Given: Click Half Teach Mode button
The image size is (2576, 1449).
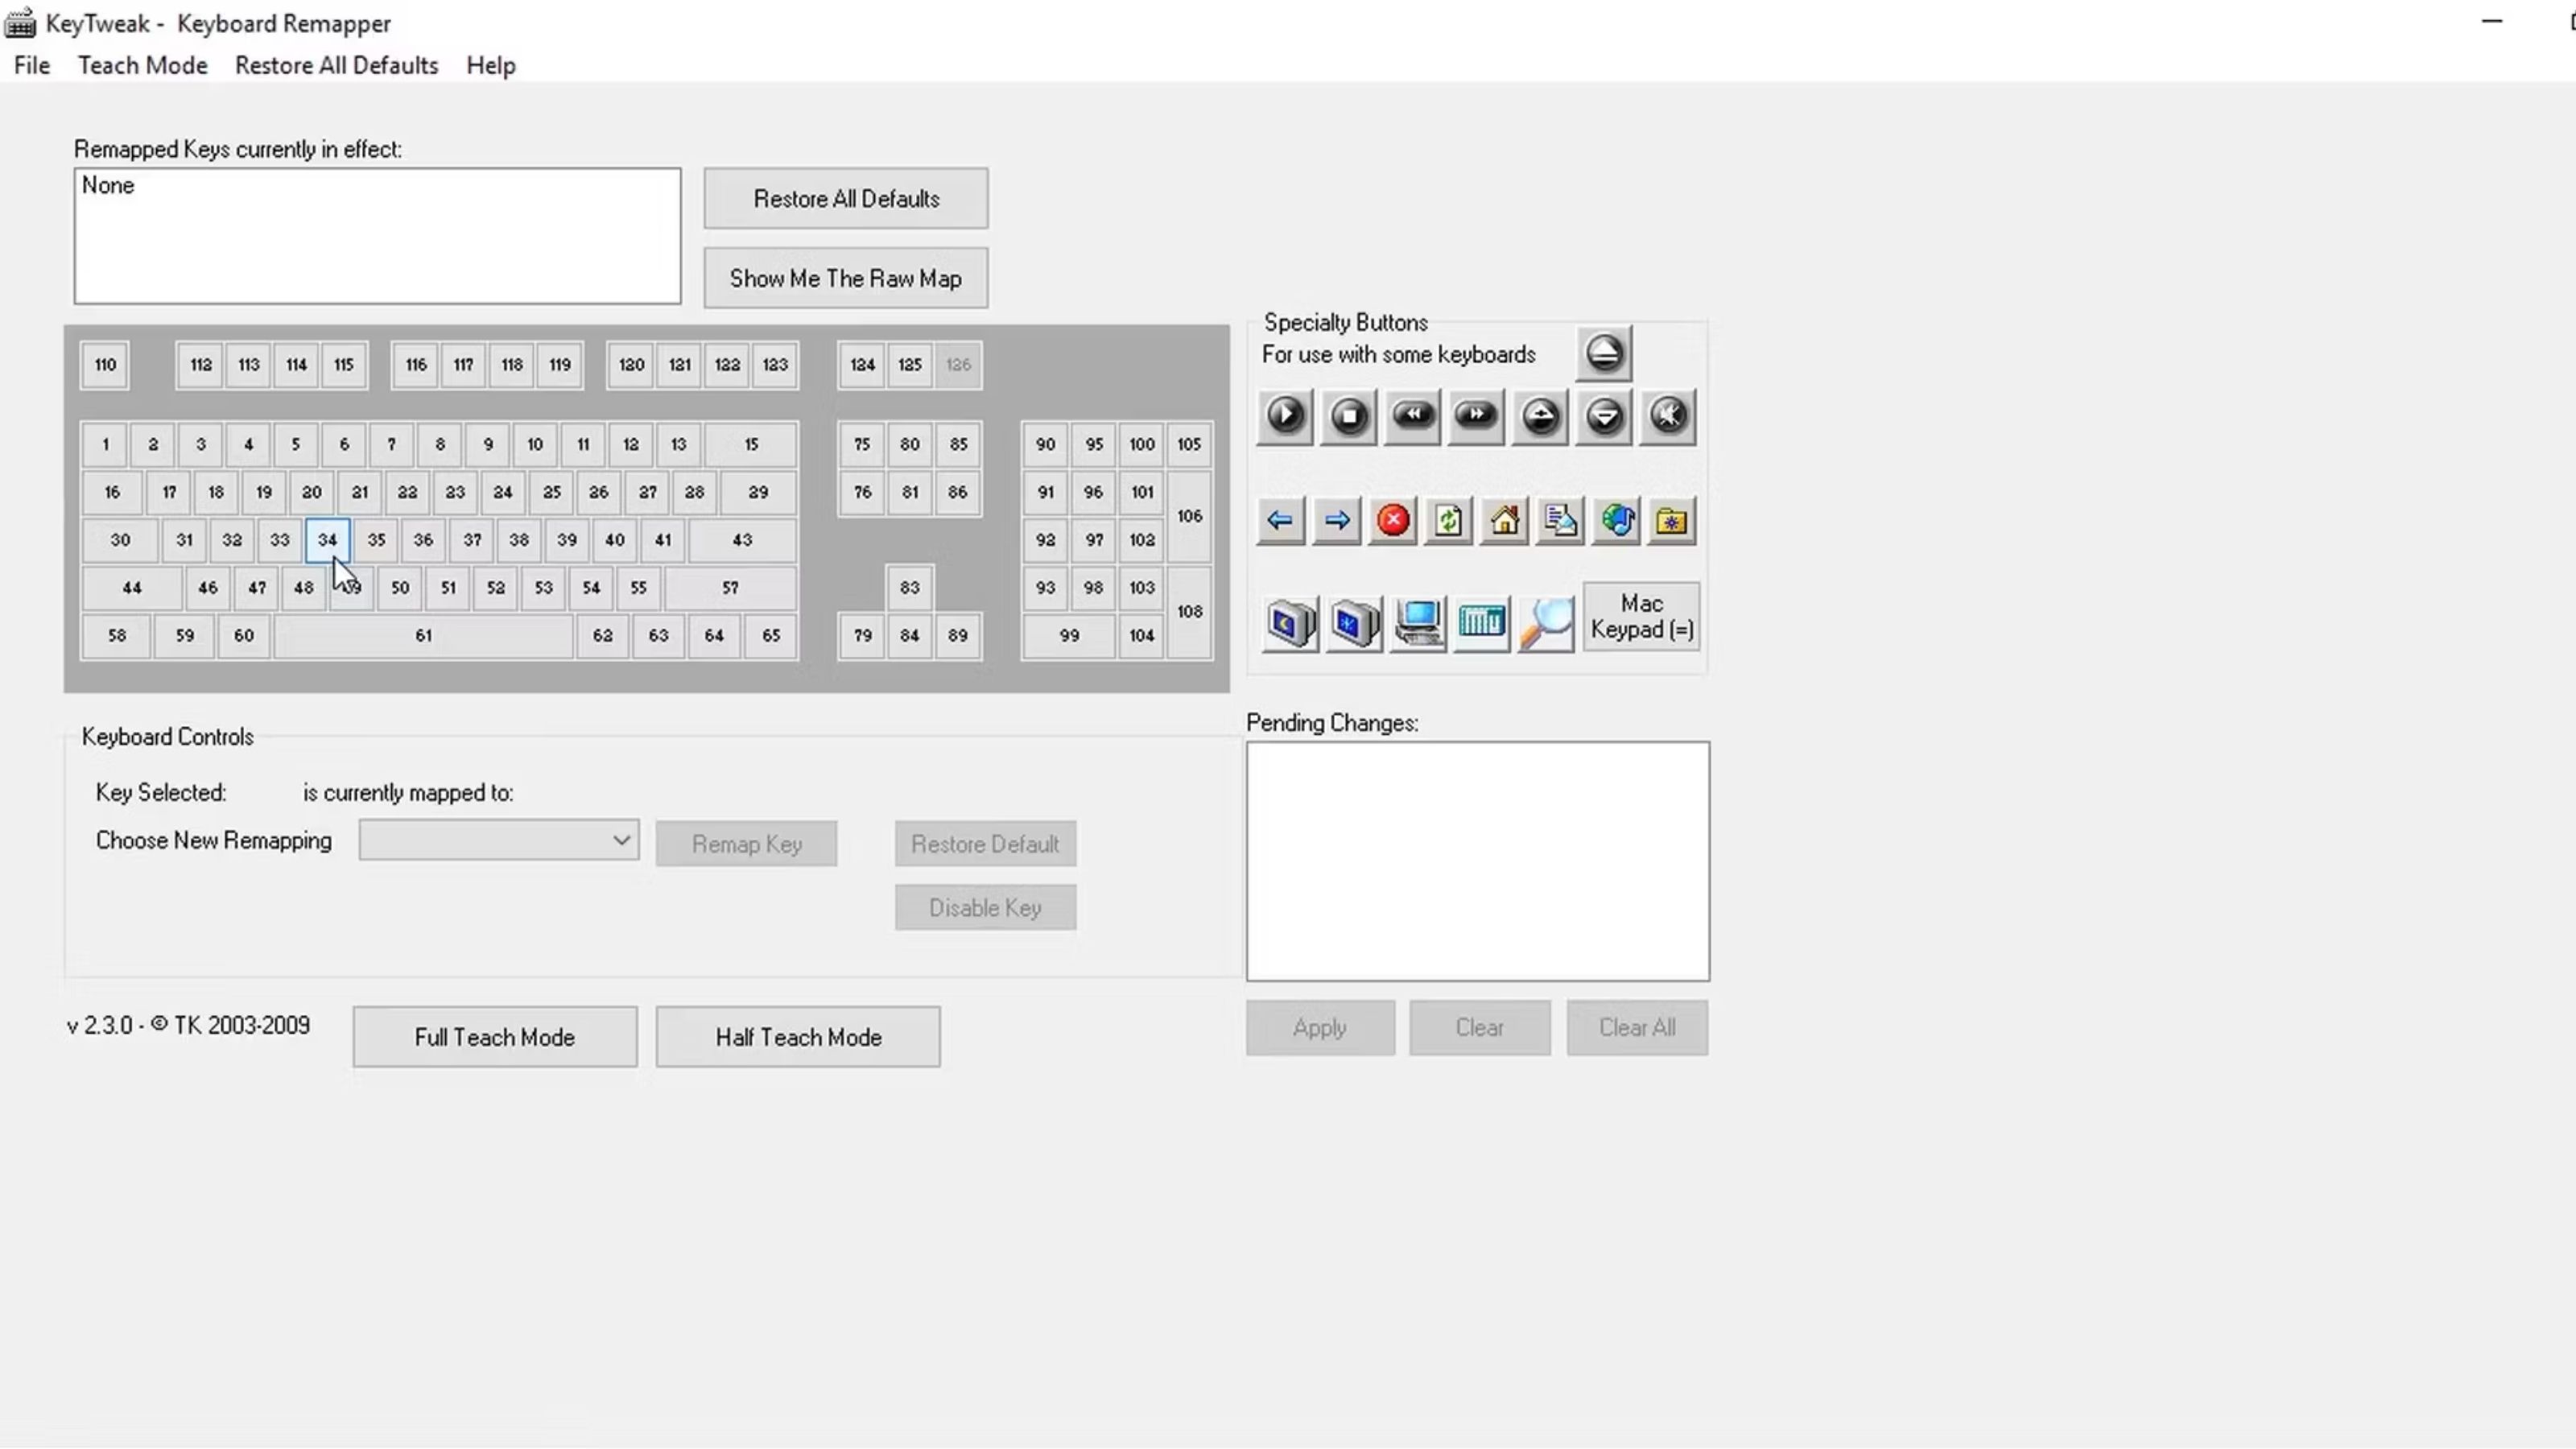Looking at the screenshot, I should [798, 1035].
